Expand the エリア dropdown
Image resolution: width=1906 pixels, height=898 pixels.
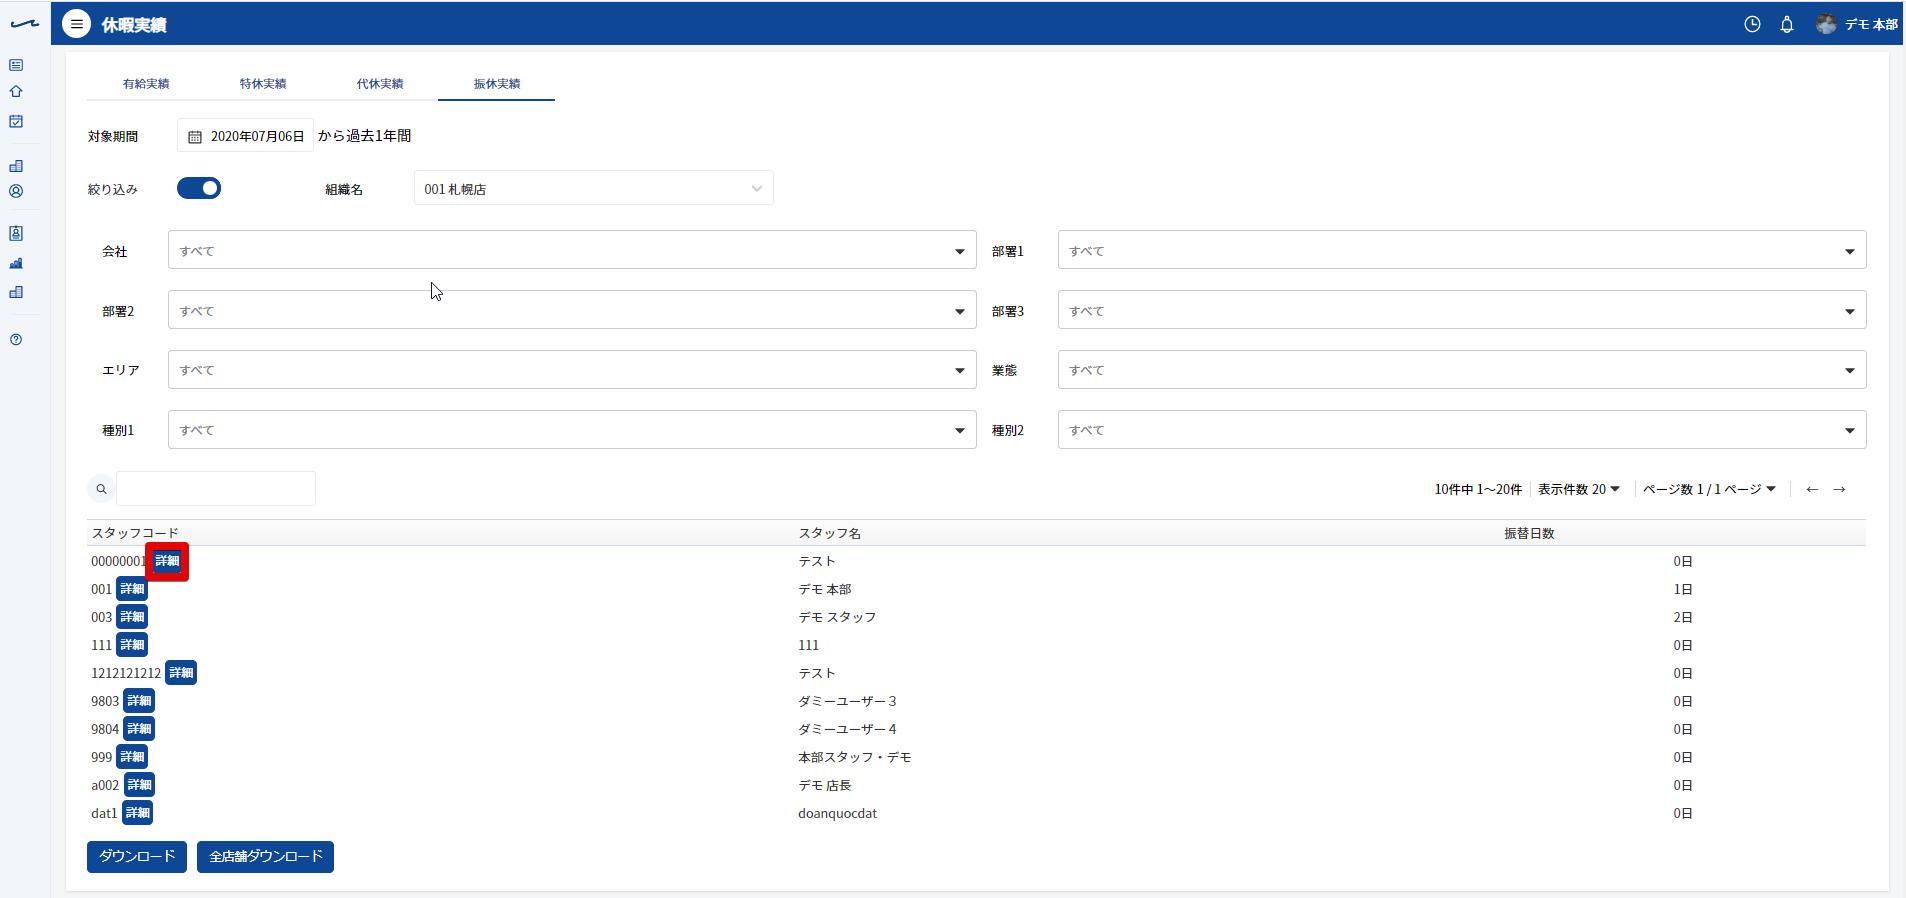[572, 369]
